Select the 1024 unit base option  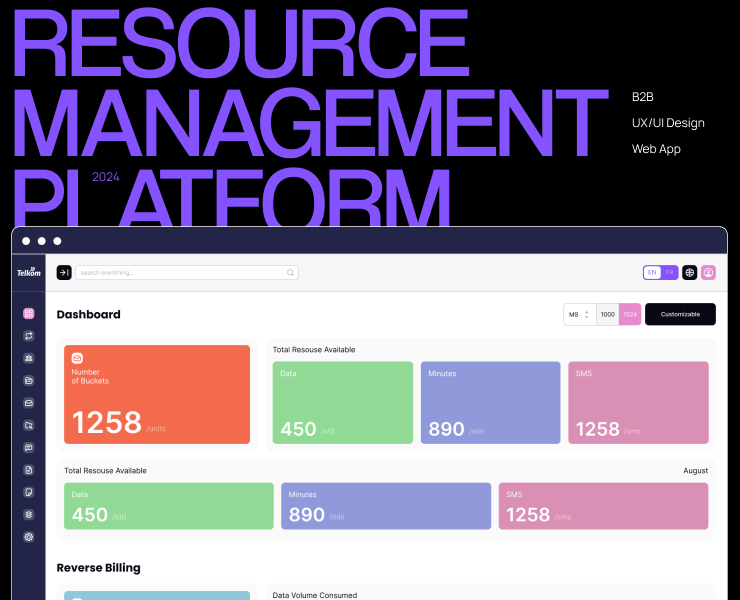pyautogui.click(x=630, y=314)
